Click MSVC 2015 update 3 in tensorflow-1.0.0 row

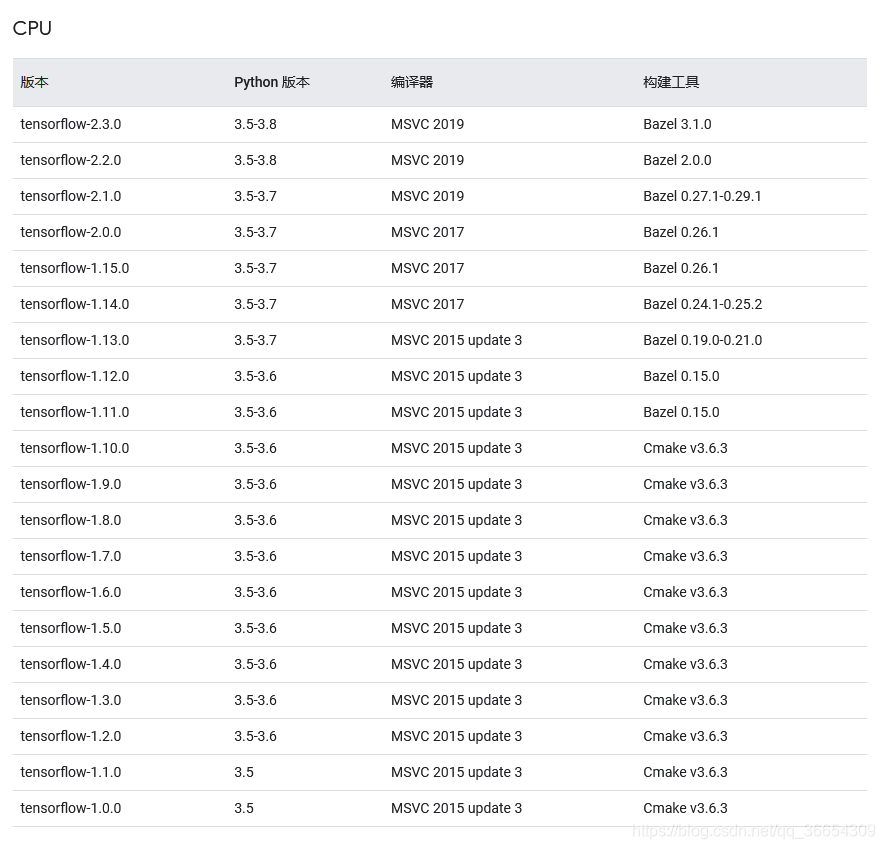click(x=456, y=808)
